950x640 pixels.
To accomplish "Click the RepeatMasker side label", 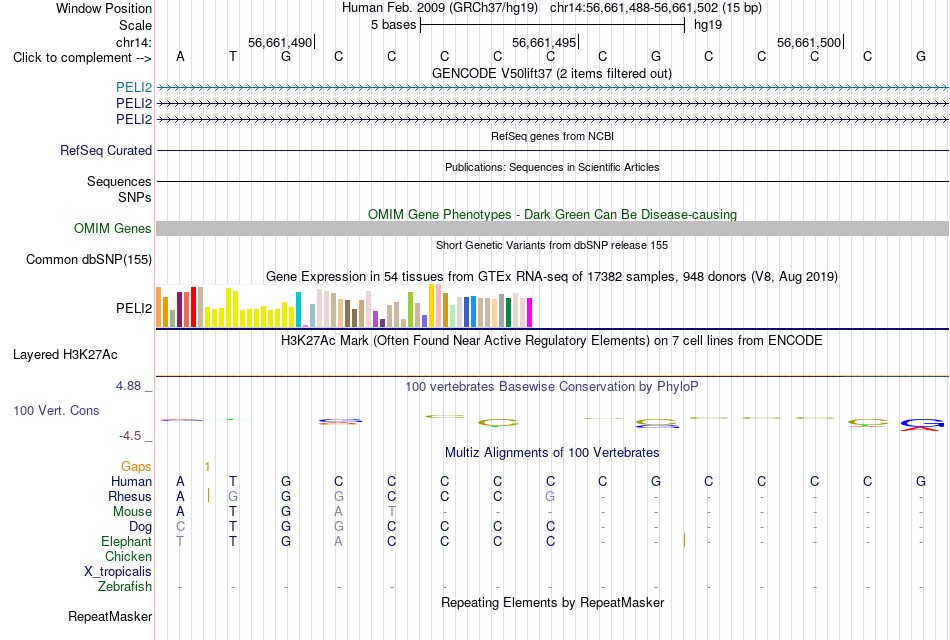I will [110, 616].
